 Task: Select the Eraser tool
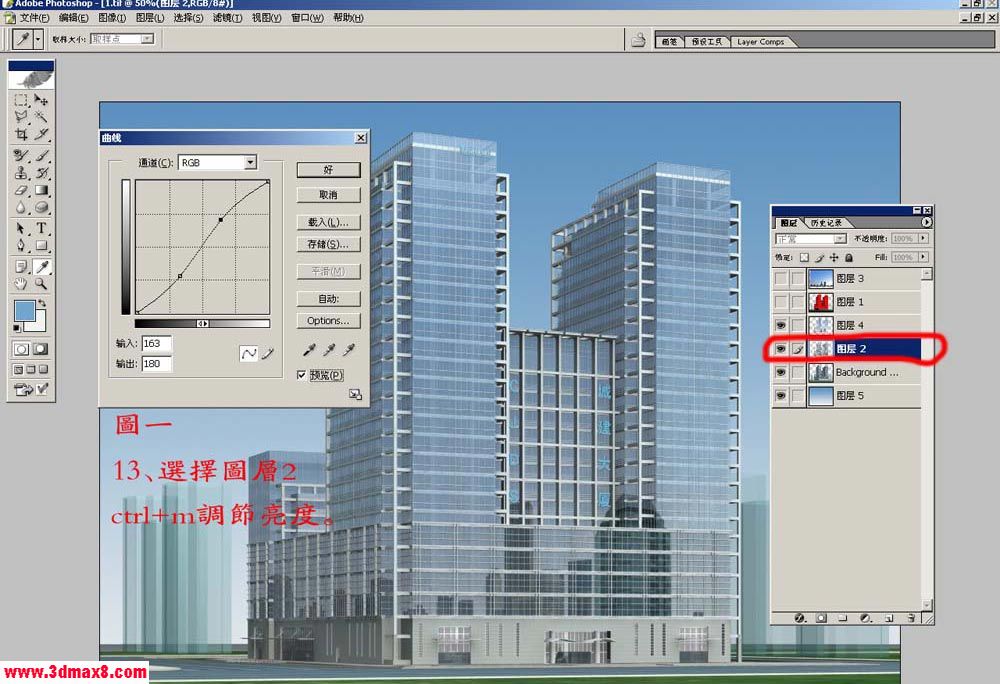[x=21, y=190]
